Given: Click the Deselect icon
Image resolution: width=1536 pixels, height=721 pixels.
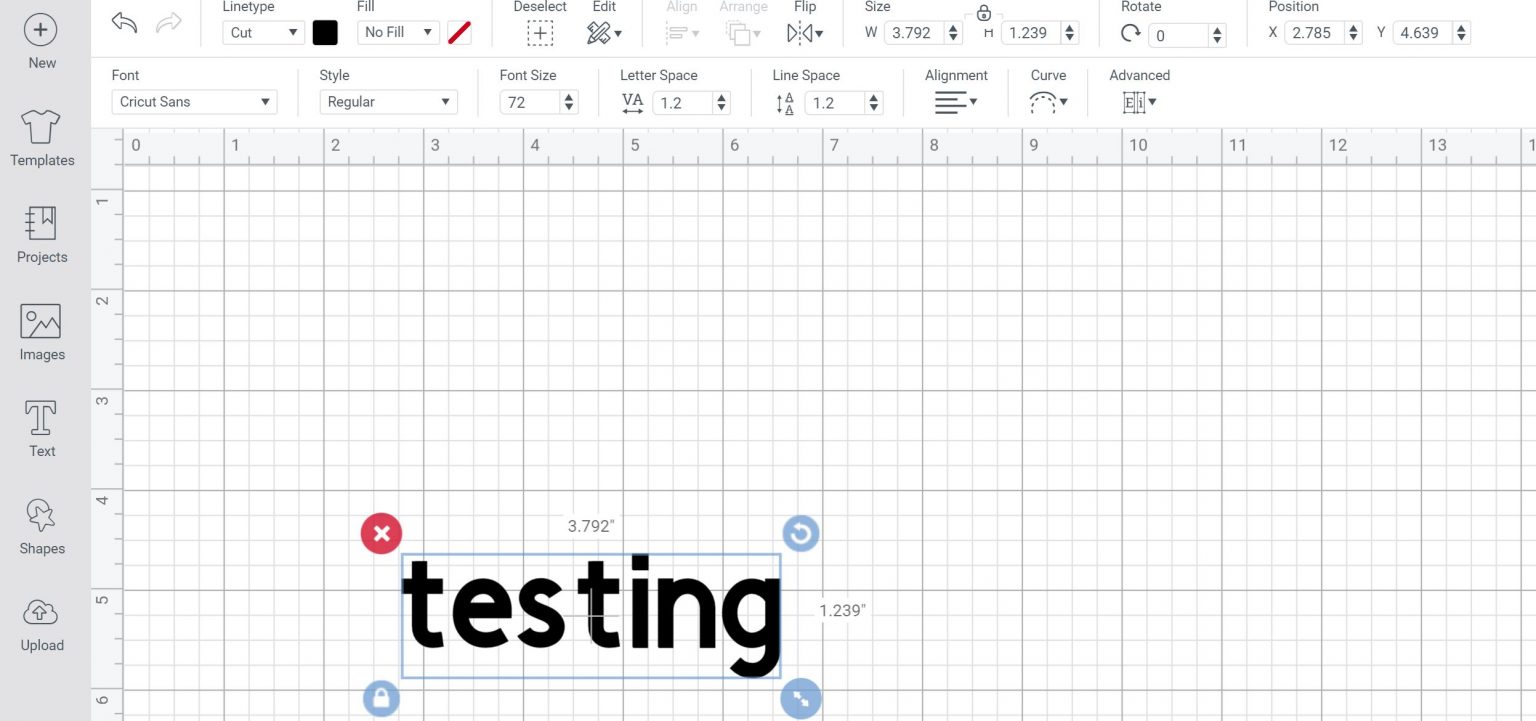Looking at the screenshot, I should coord(540,33).
